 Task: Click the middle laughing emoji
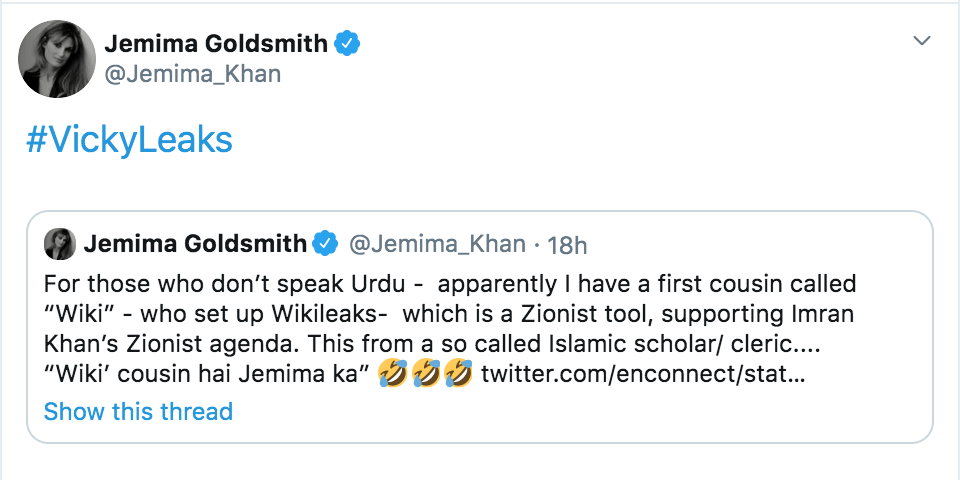pyautogui.click(x=427, y=375)
